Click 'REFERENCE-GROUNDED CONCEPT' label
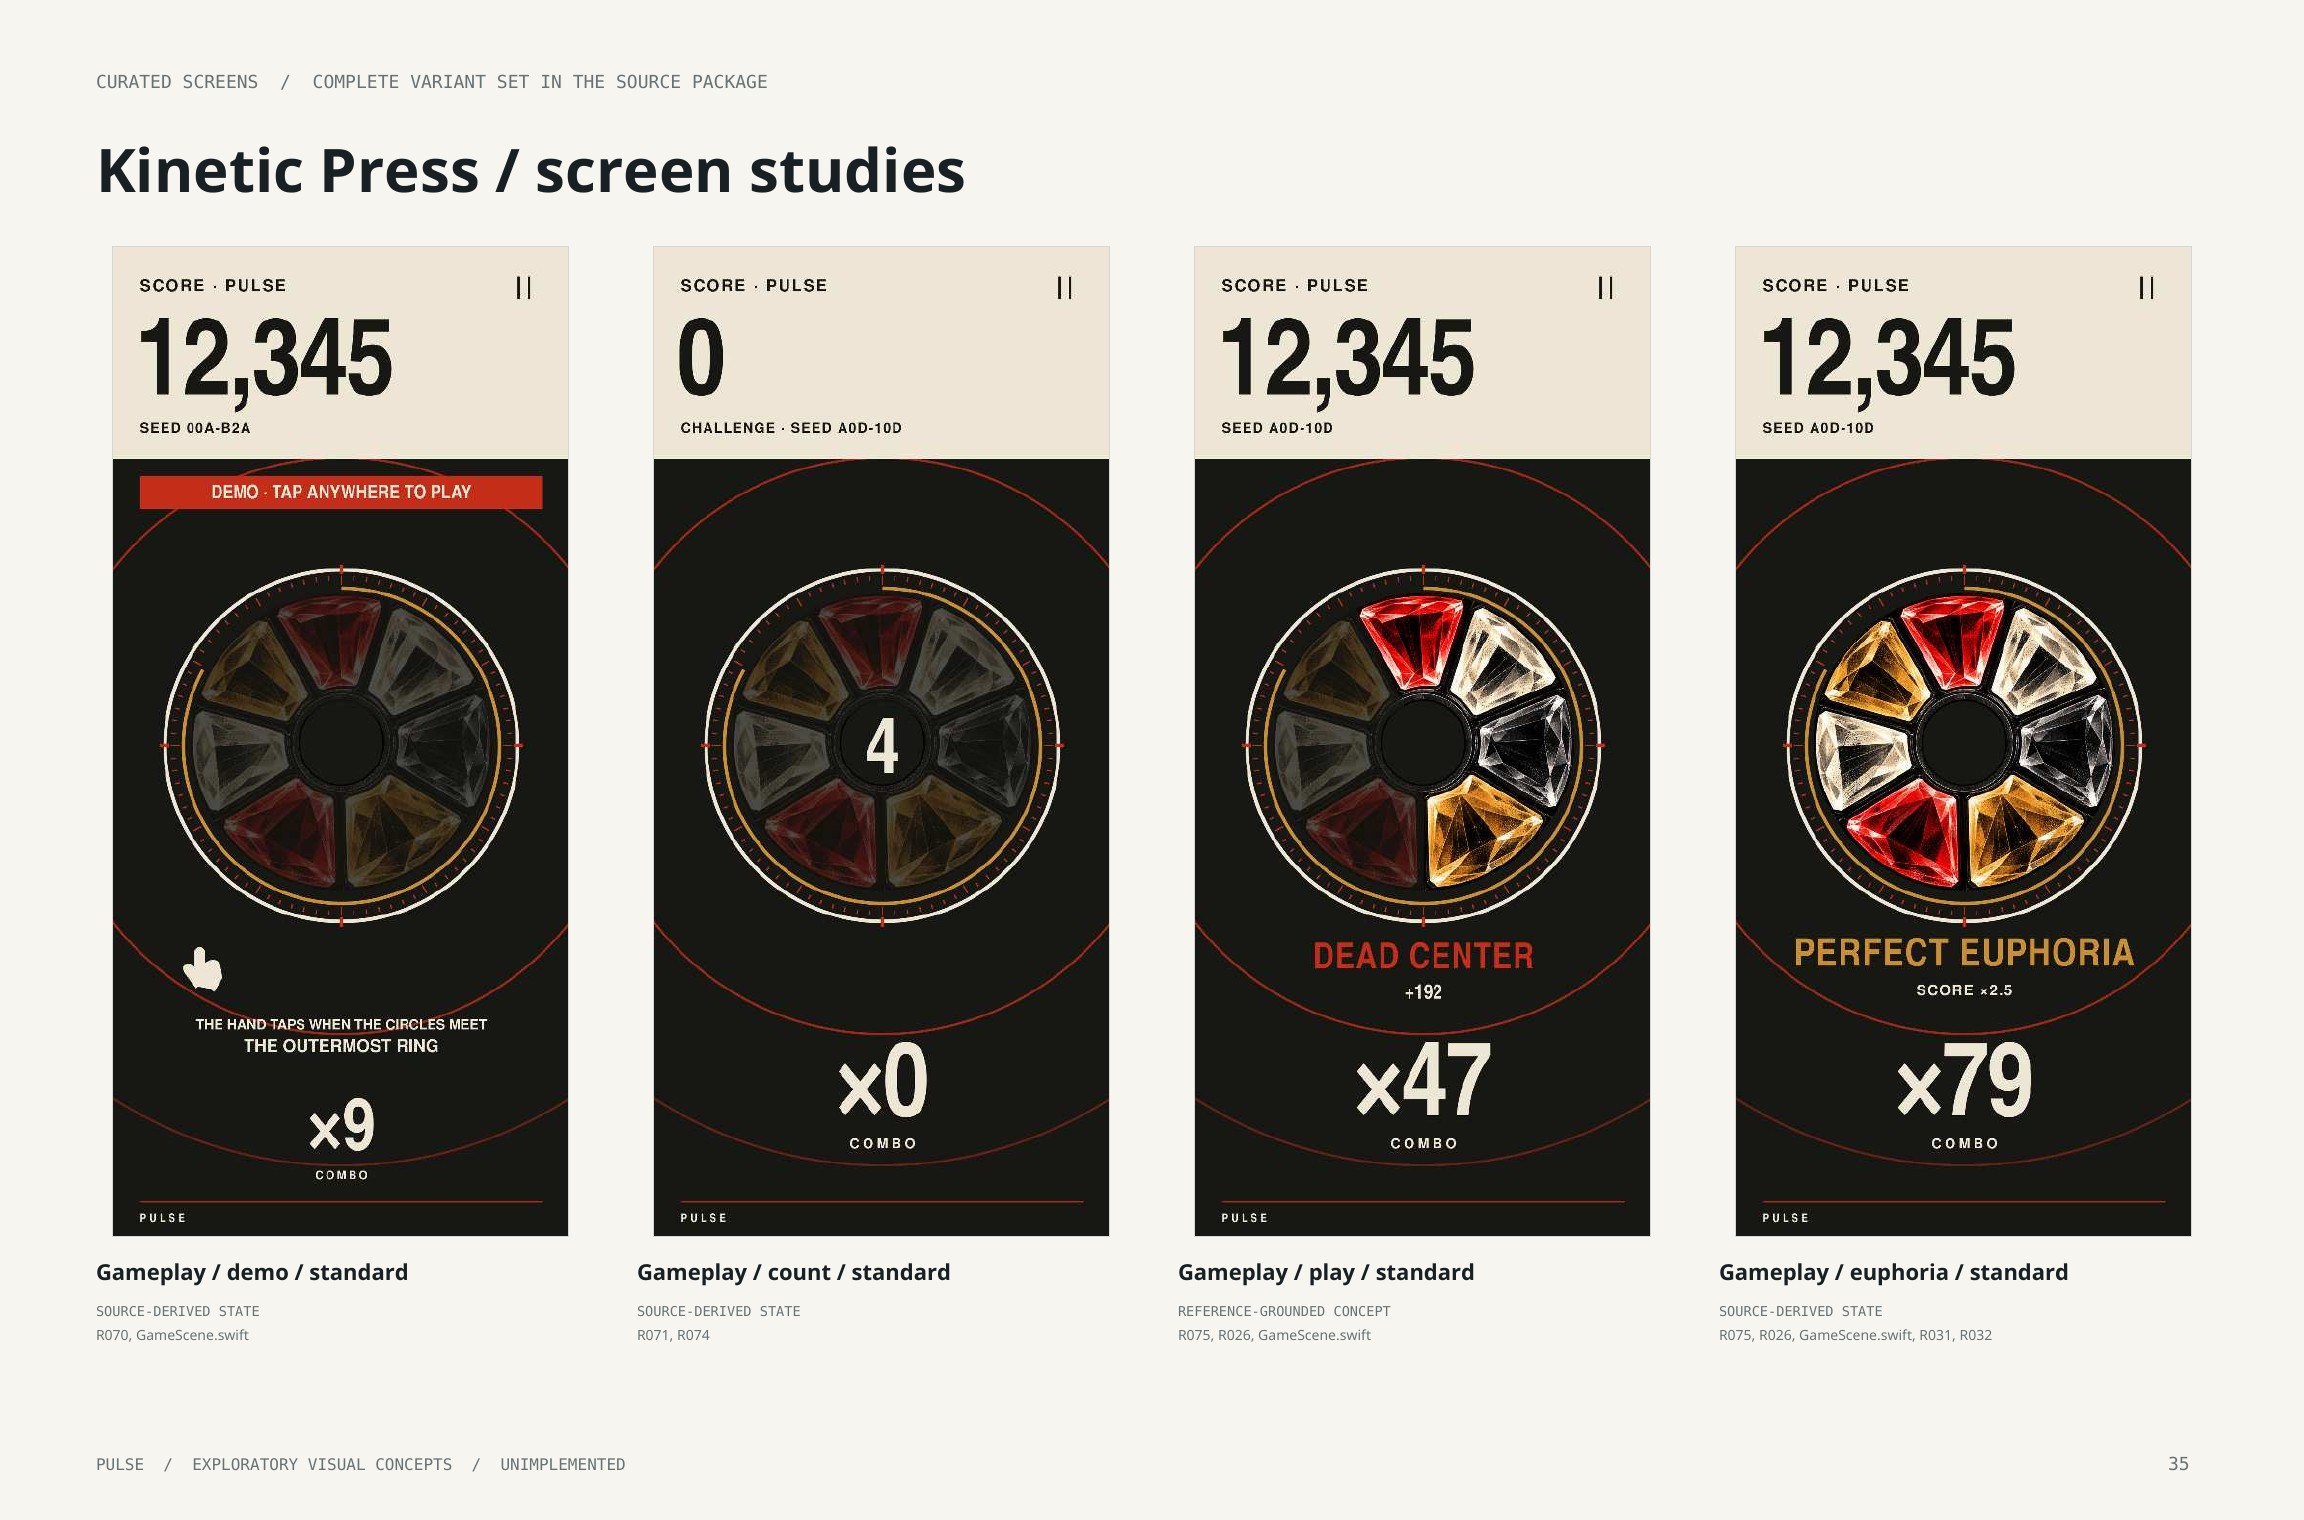 coord(1284,1311)
